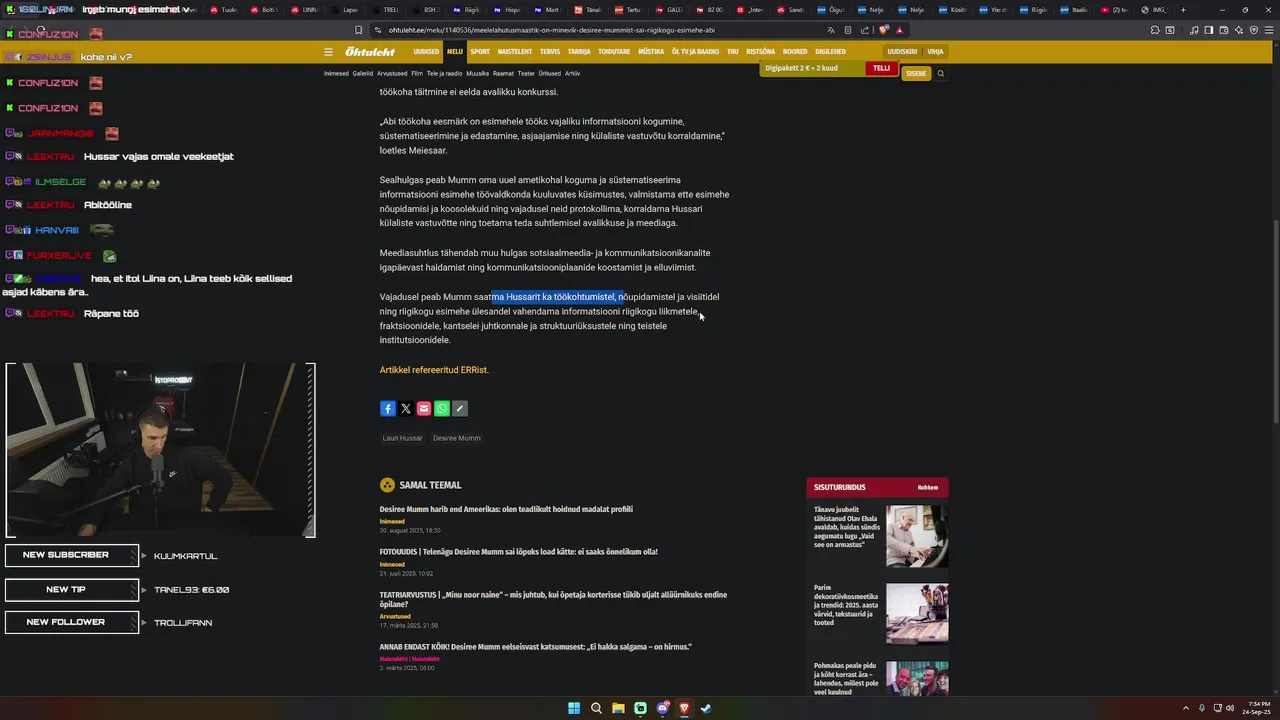The image size is (1280, 720).
Task: Open the Muusika subcategory
Action: click(477, 74)
